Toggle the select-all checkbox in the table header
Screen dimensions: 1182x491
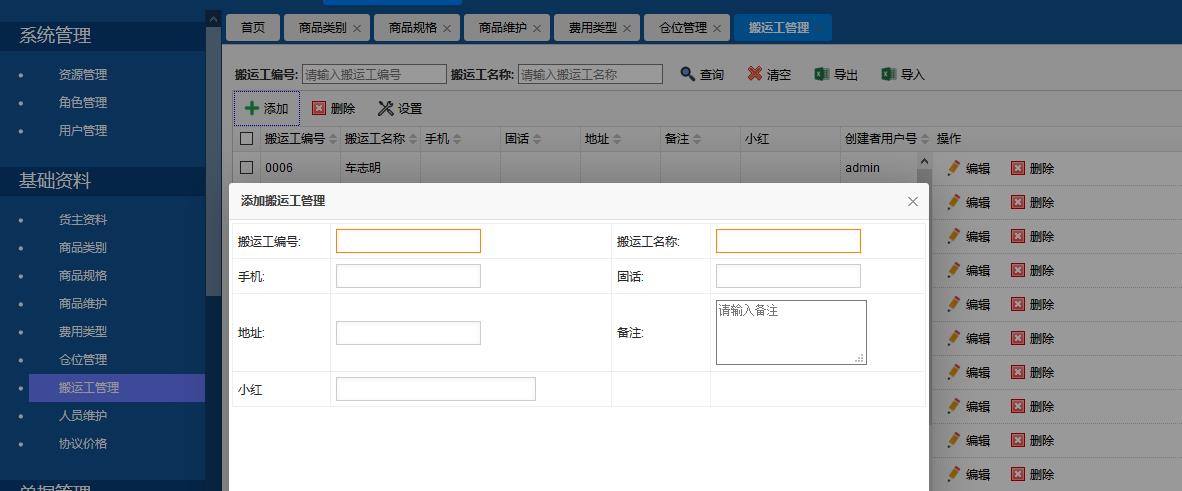pos(246,139)
